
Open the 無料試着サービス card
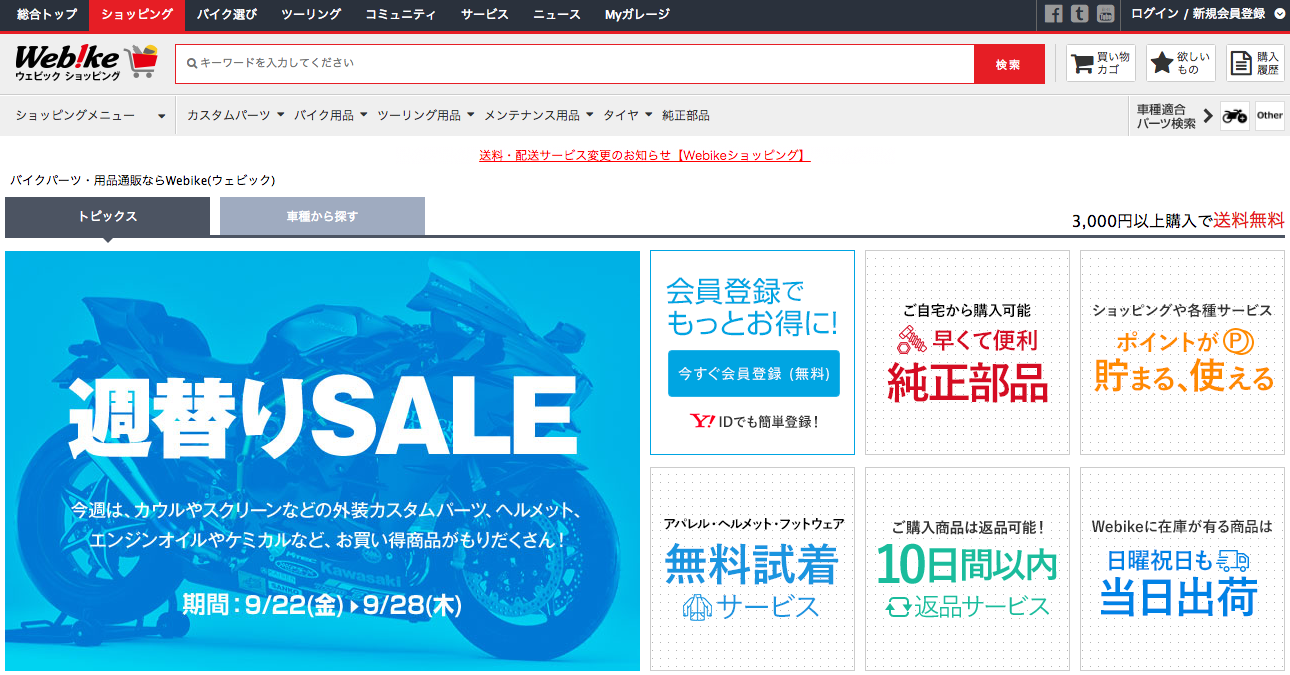[752, 568]
